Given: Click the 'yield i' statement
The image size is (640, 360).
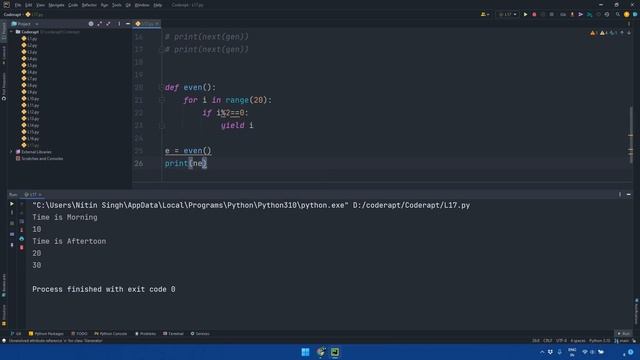Looking at the screenshot, I should pyautogui.click(x=237, y=125).
